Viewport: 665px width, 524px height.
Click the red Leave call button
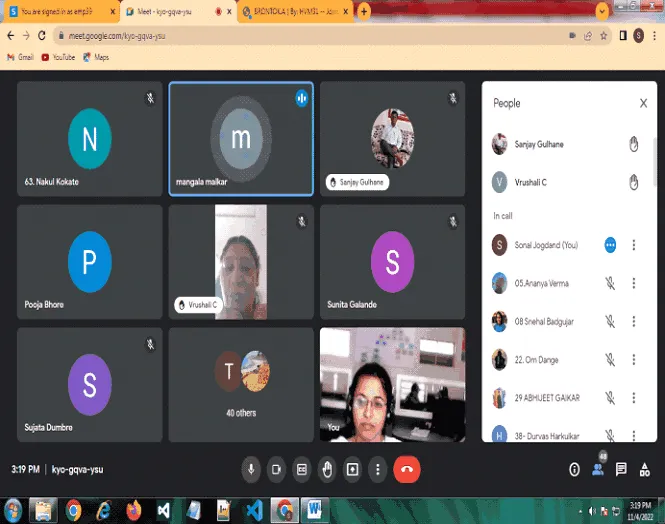[x=407, y=469]
